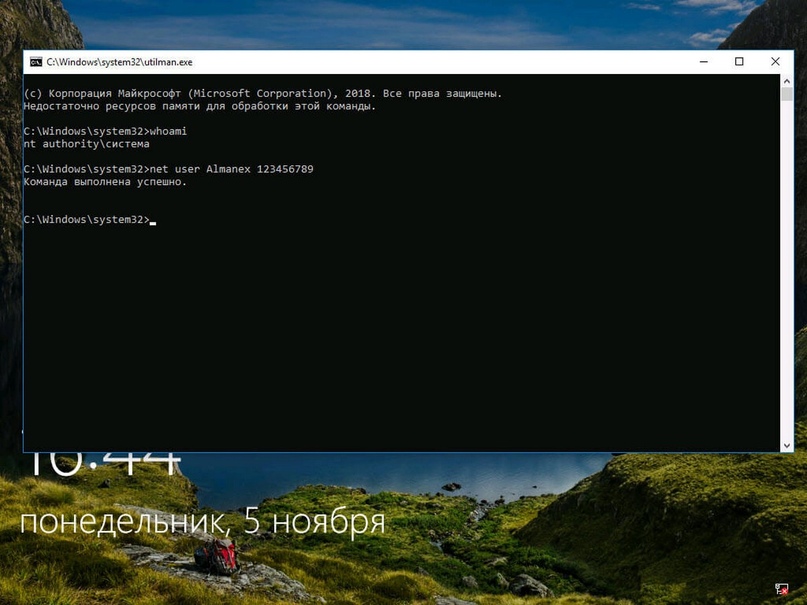Viewport: 807px width, 605px height.
Task: Maximize the utilman.exe console window
Action: [739, 62]
